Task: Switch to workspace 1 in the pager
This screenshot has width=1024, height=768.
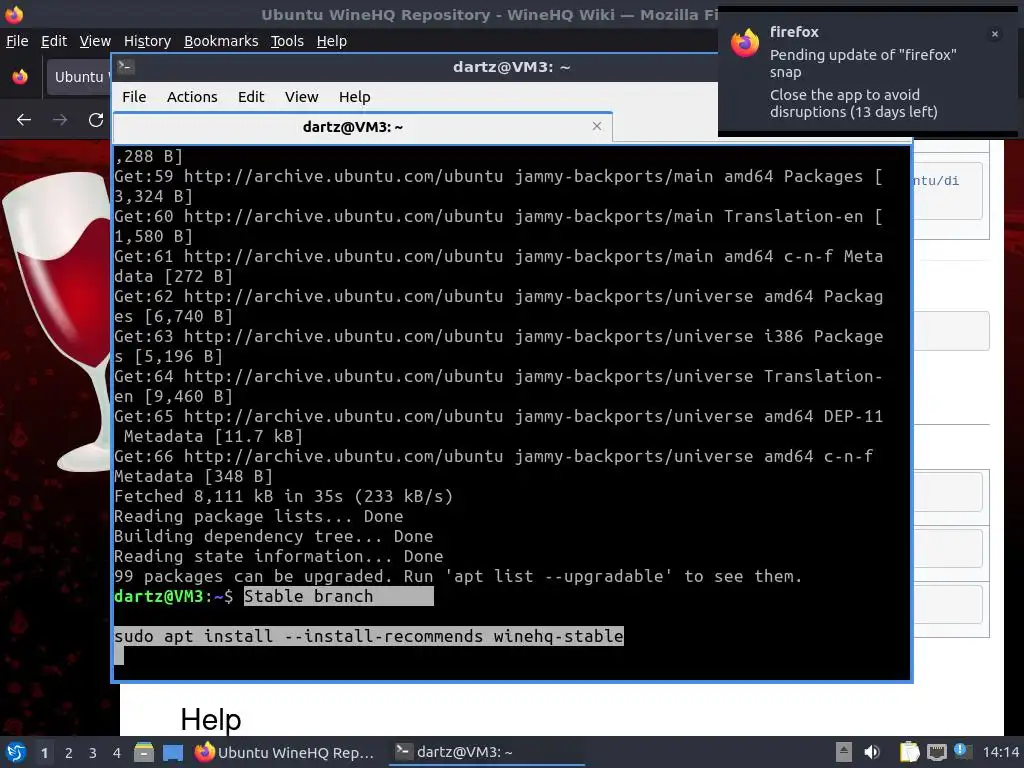Action: tap(44, 753)
